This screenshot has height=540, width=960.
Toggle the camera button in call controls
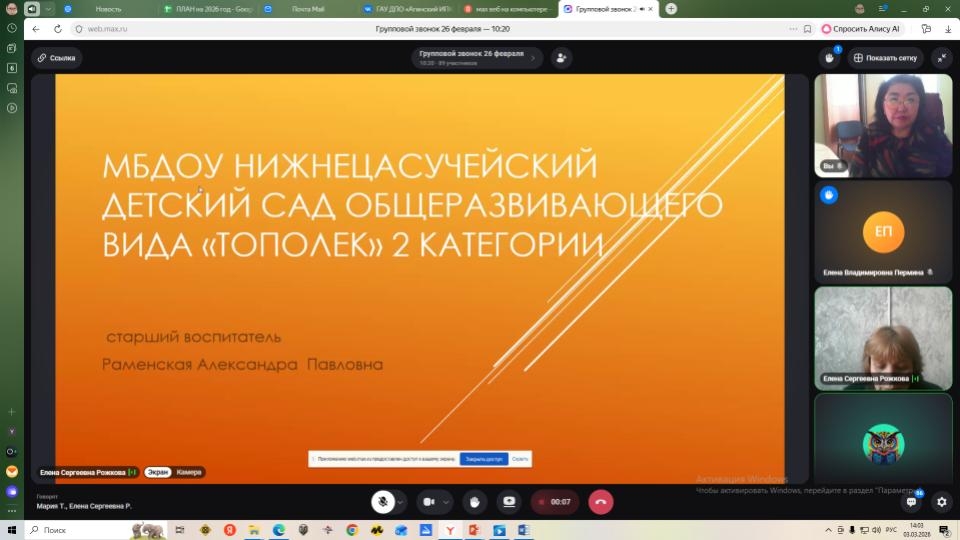(429, 502)
